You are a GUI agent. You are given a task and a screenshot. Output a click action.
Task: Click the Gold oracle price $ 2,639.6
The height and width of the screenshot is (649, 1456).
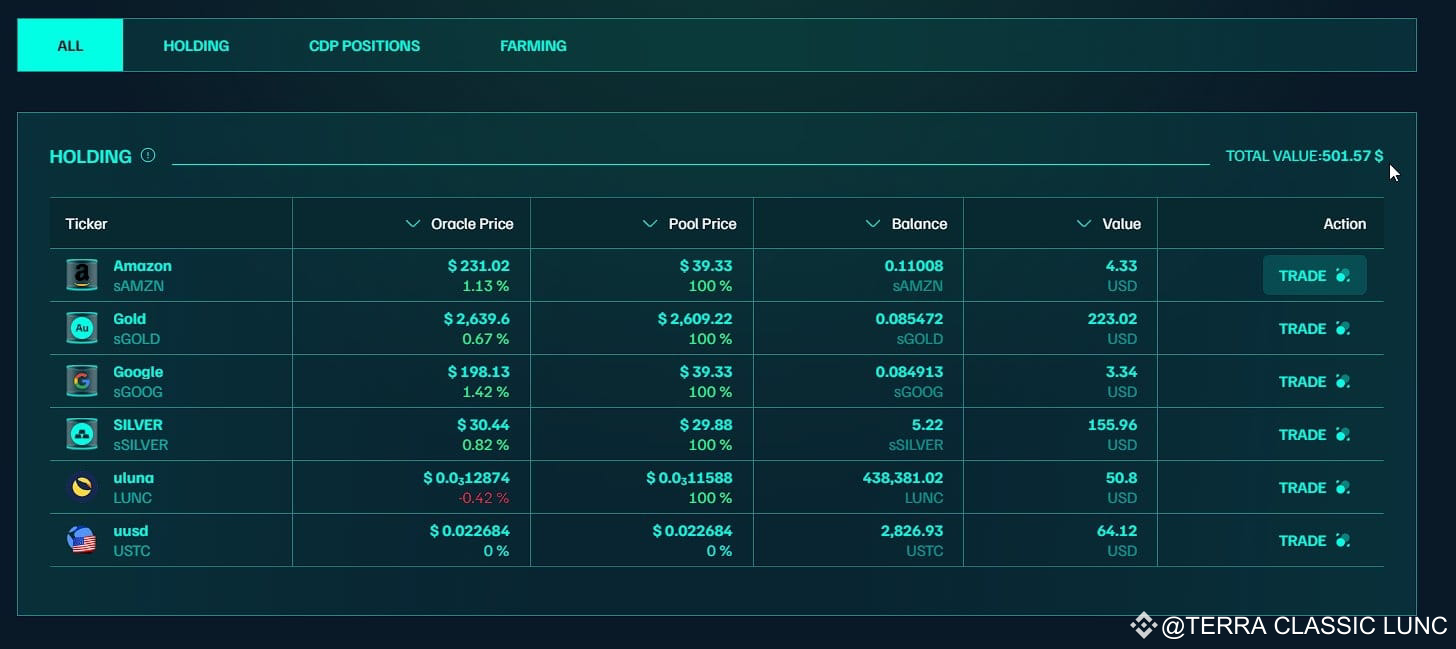click(476, 319)
